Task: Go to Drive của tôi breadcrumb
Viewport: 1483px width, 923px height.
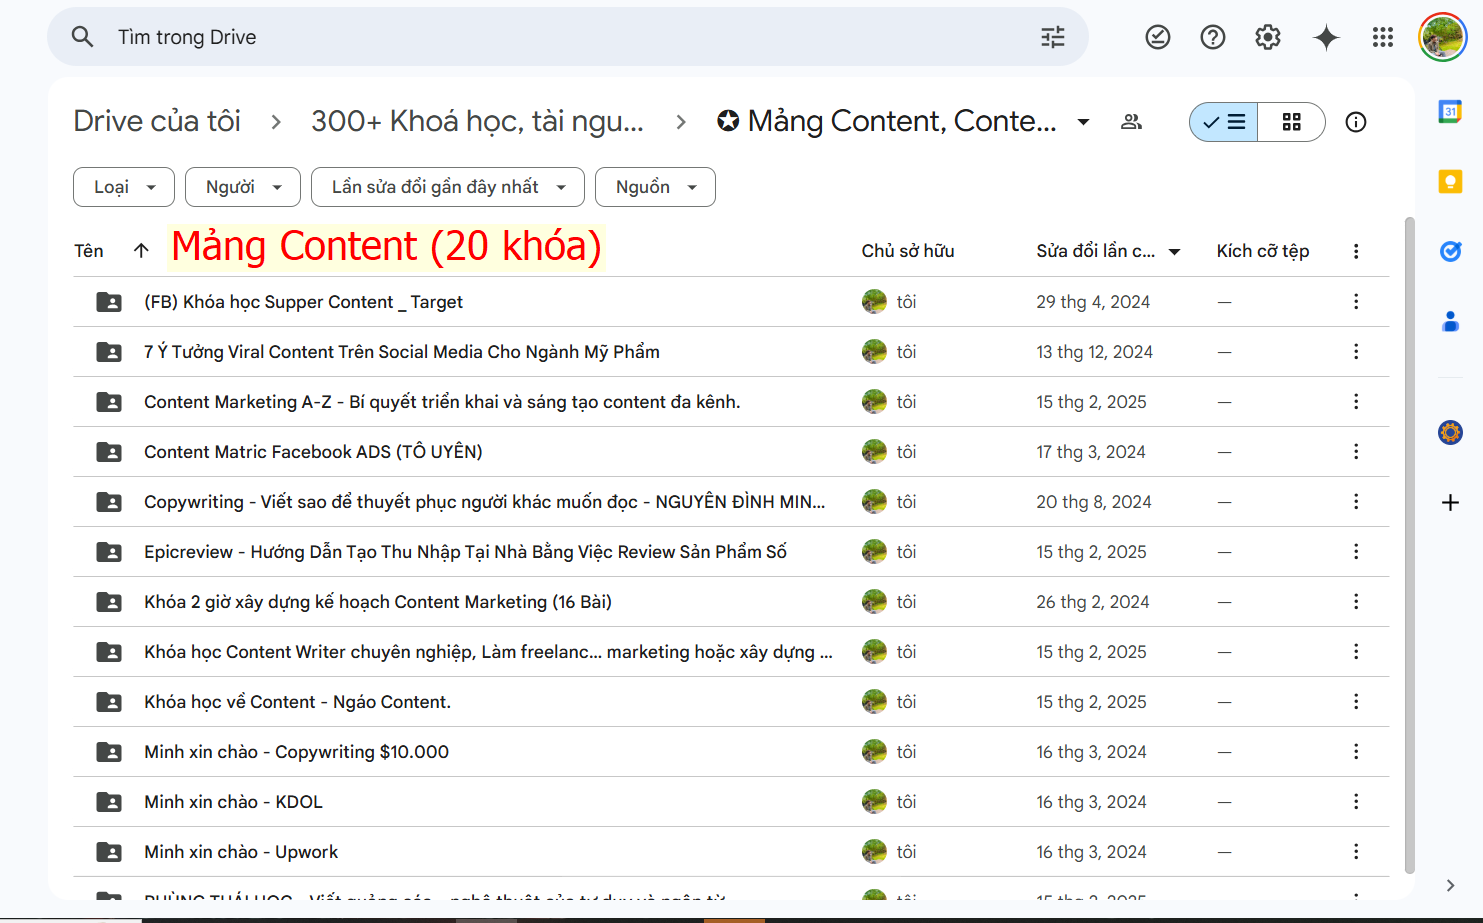Action: coord(157,121)
